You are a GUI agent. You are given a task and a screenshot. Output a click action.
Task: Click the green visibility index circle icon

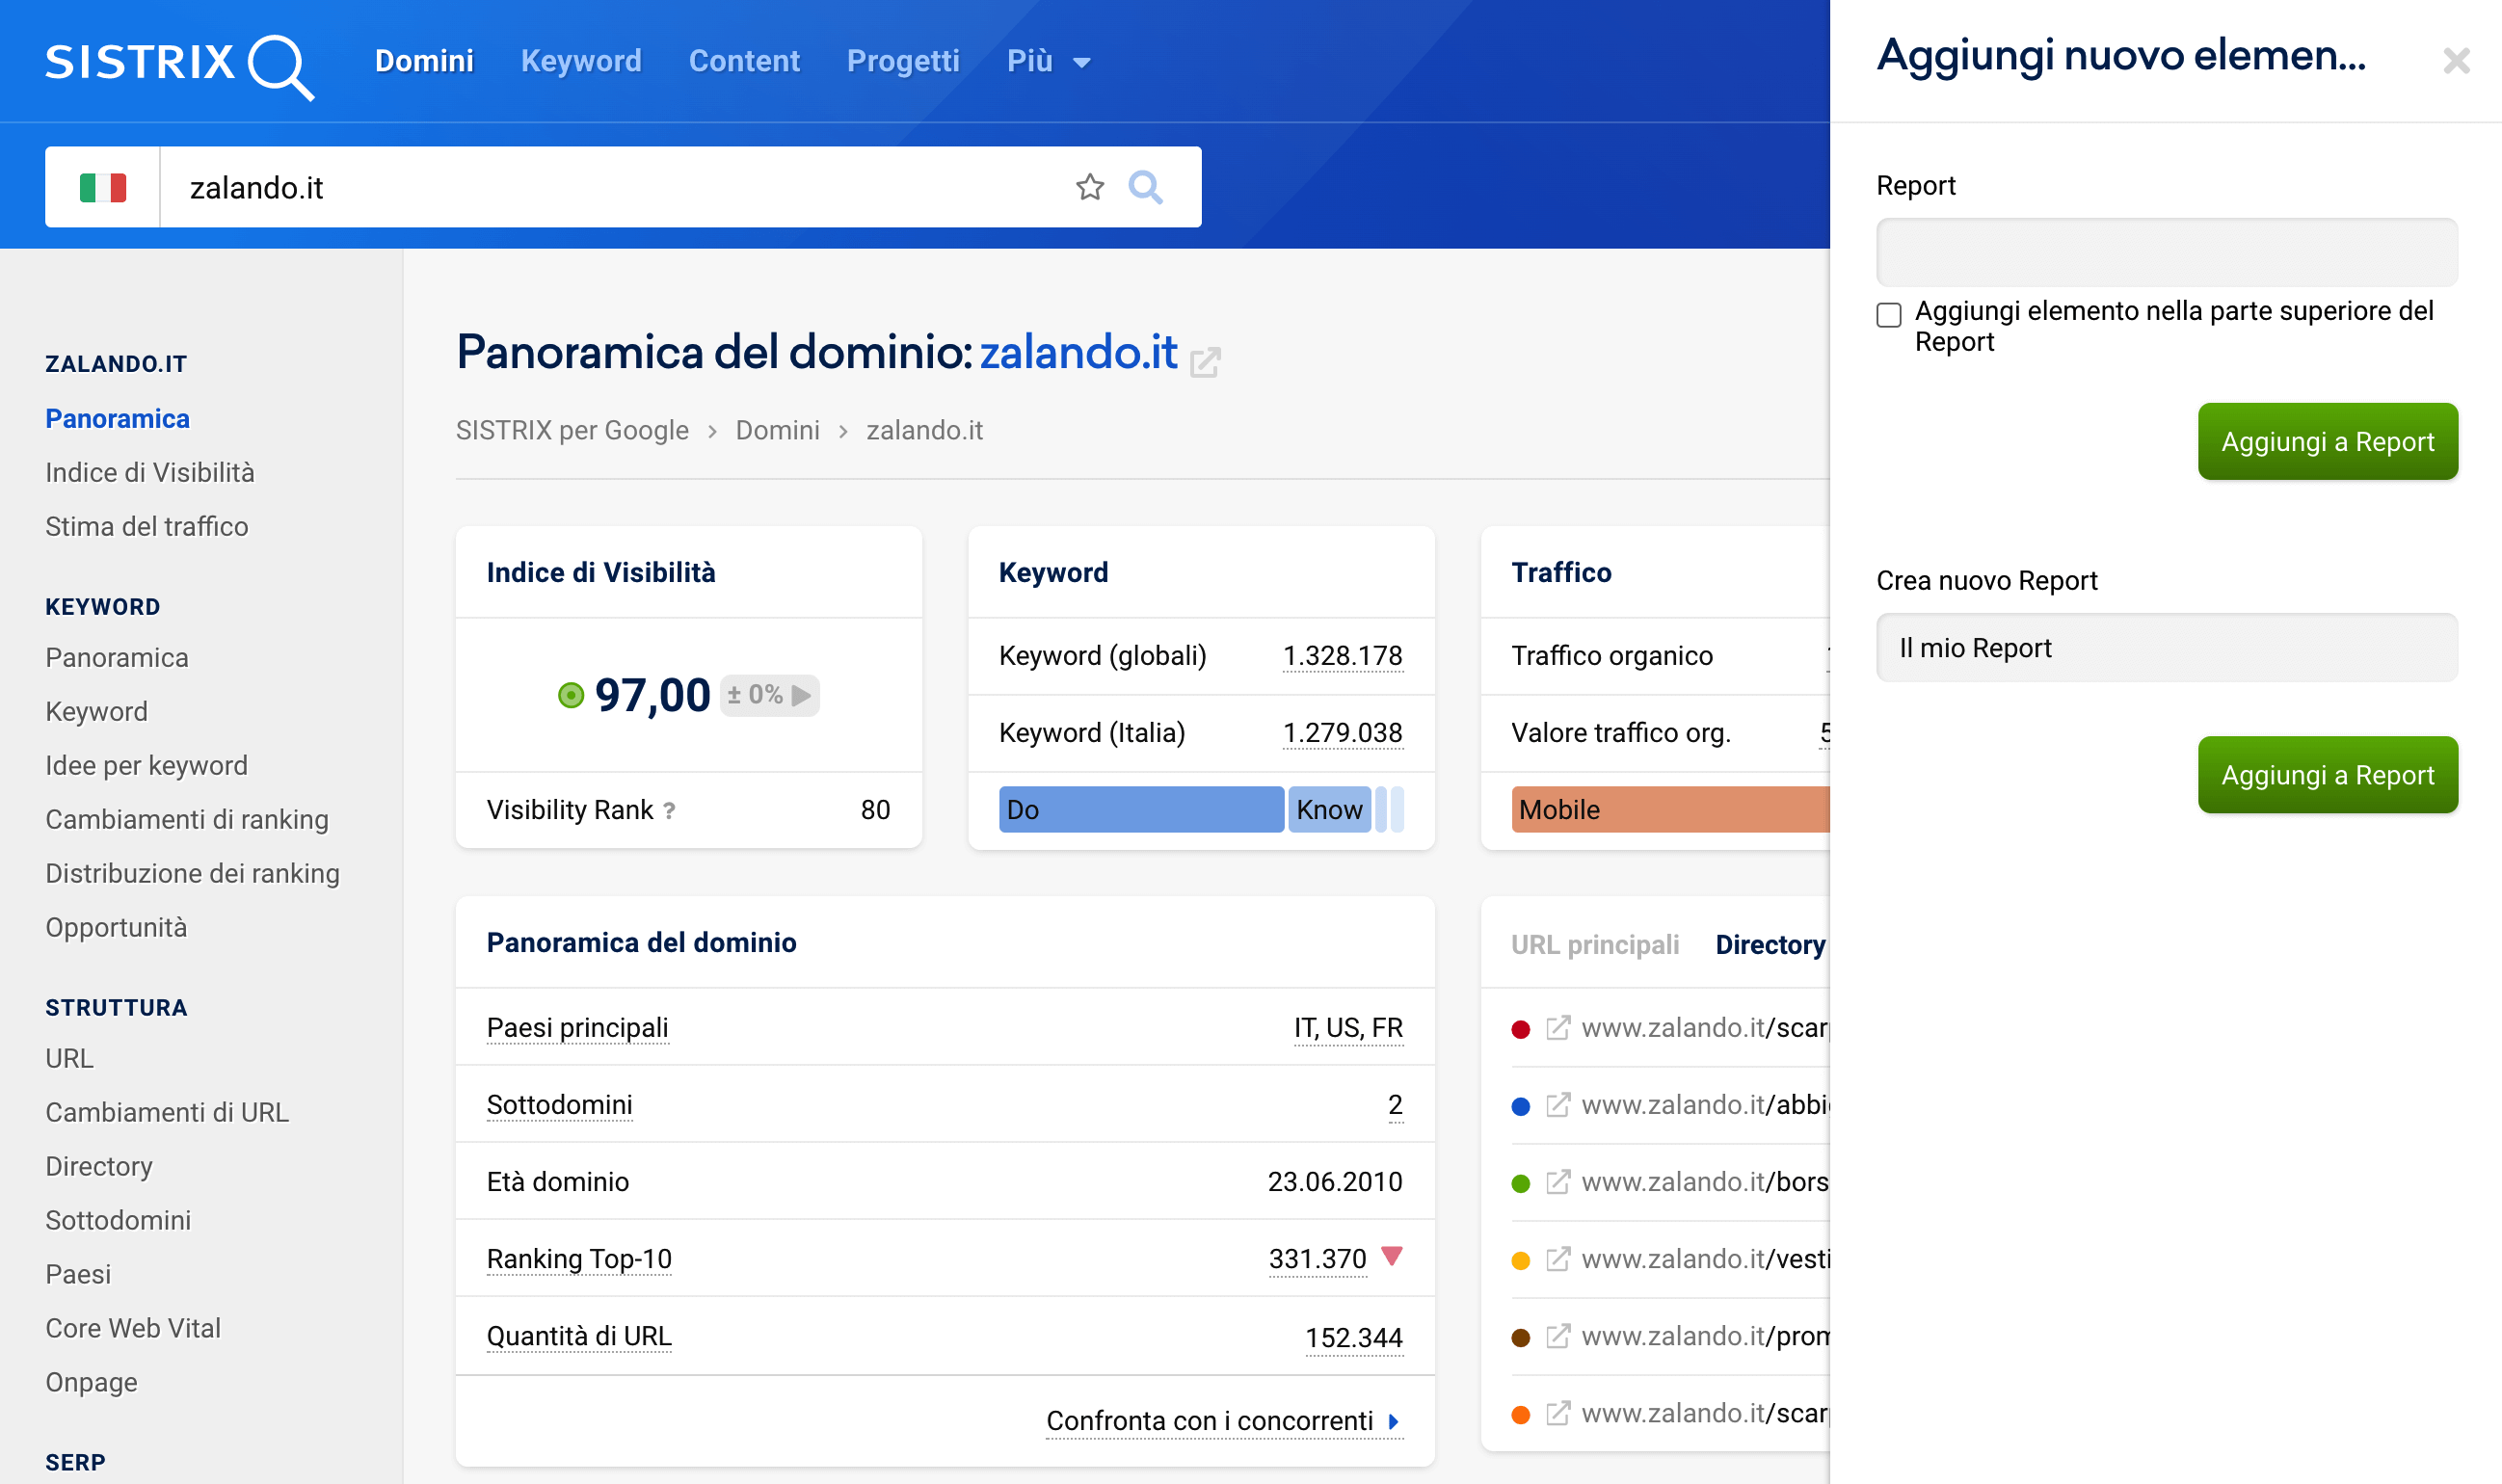pos(570,695)
